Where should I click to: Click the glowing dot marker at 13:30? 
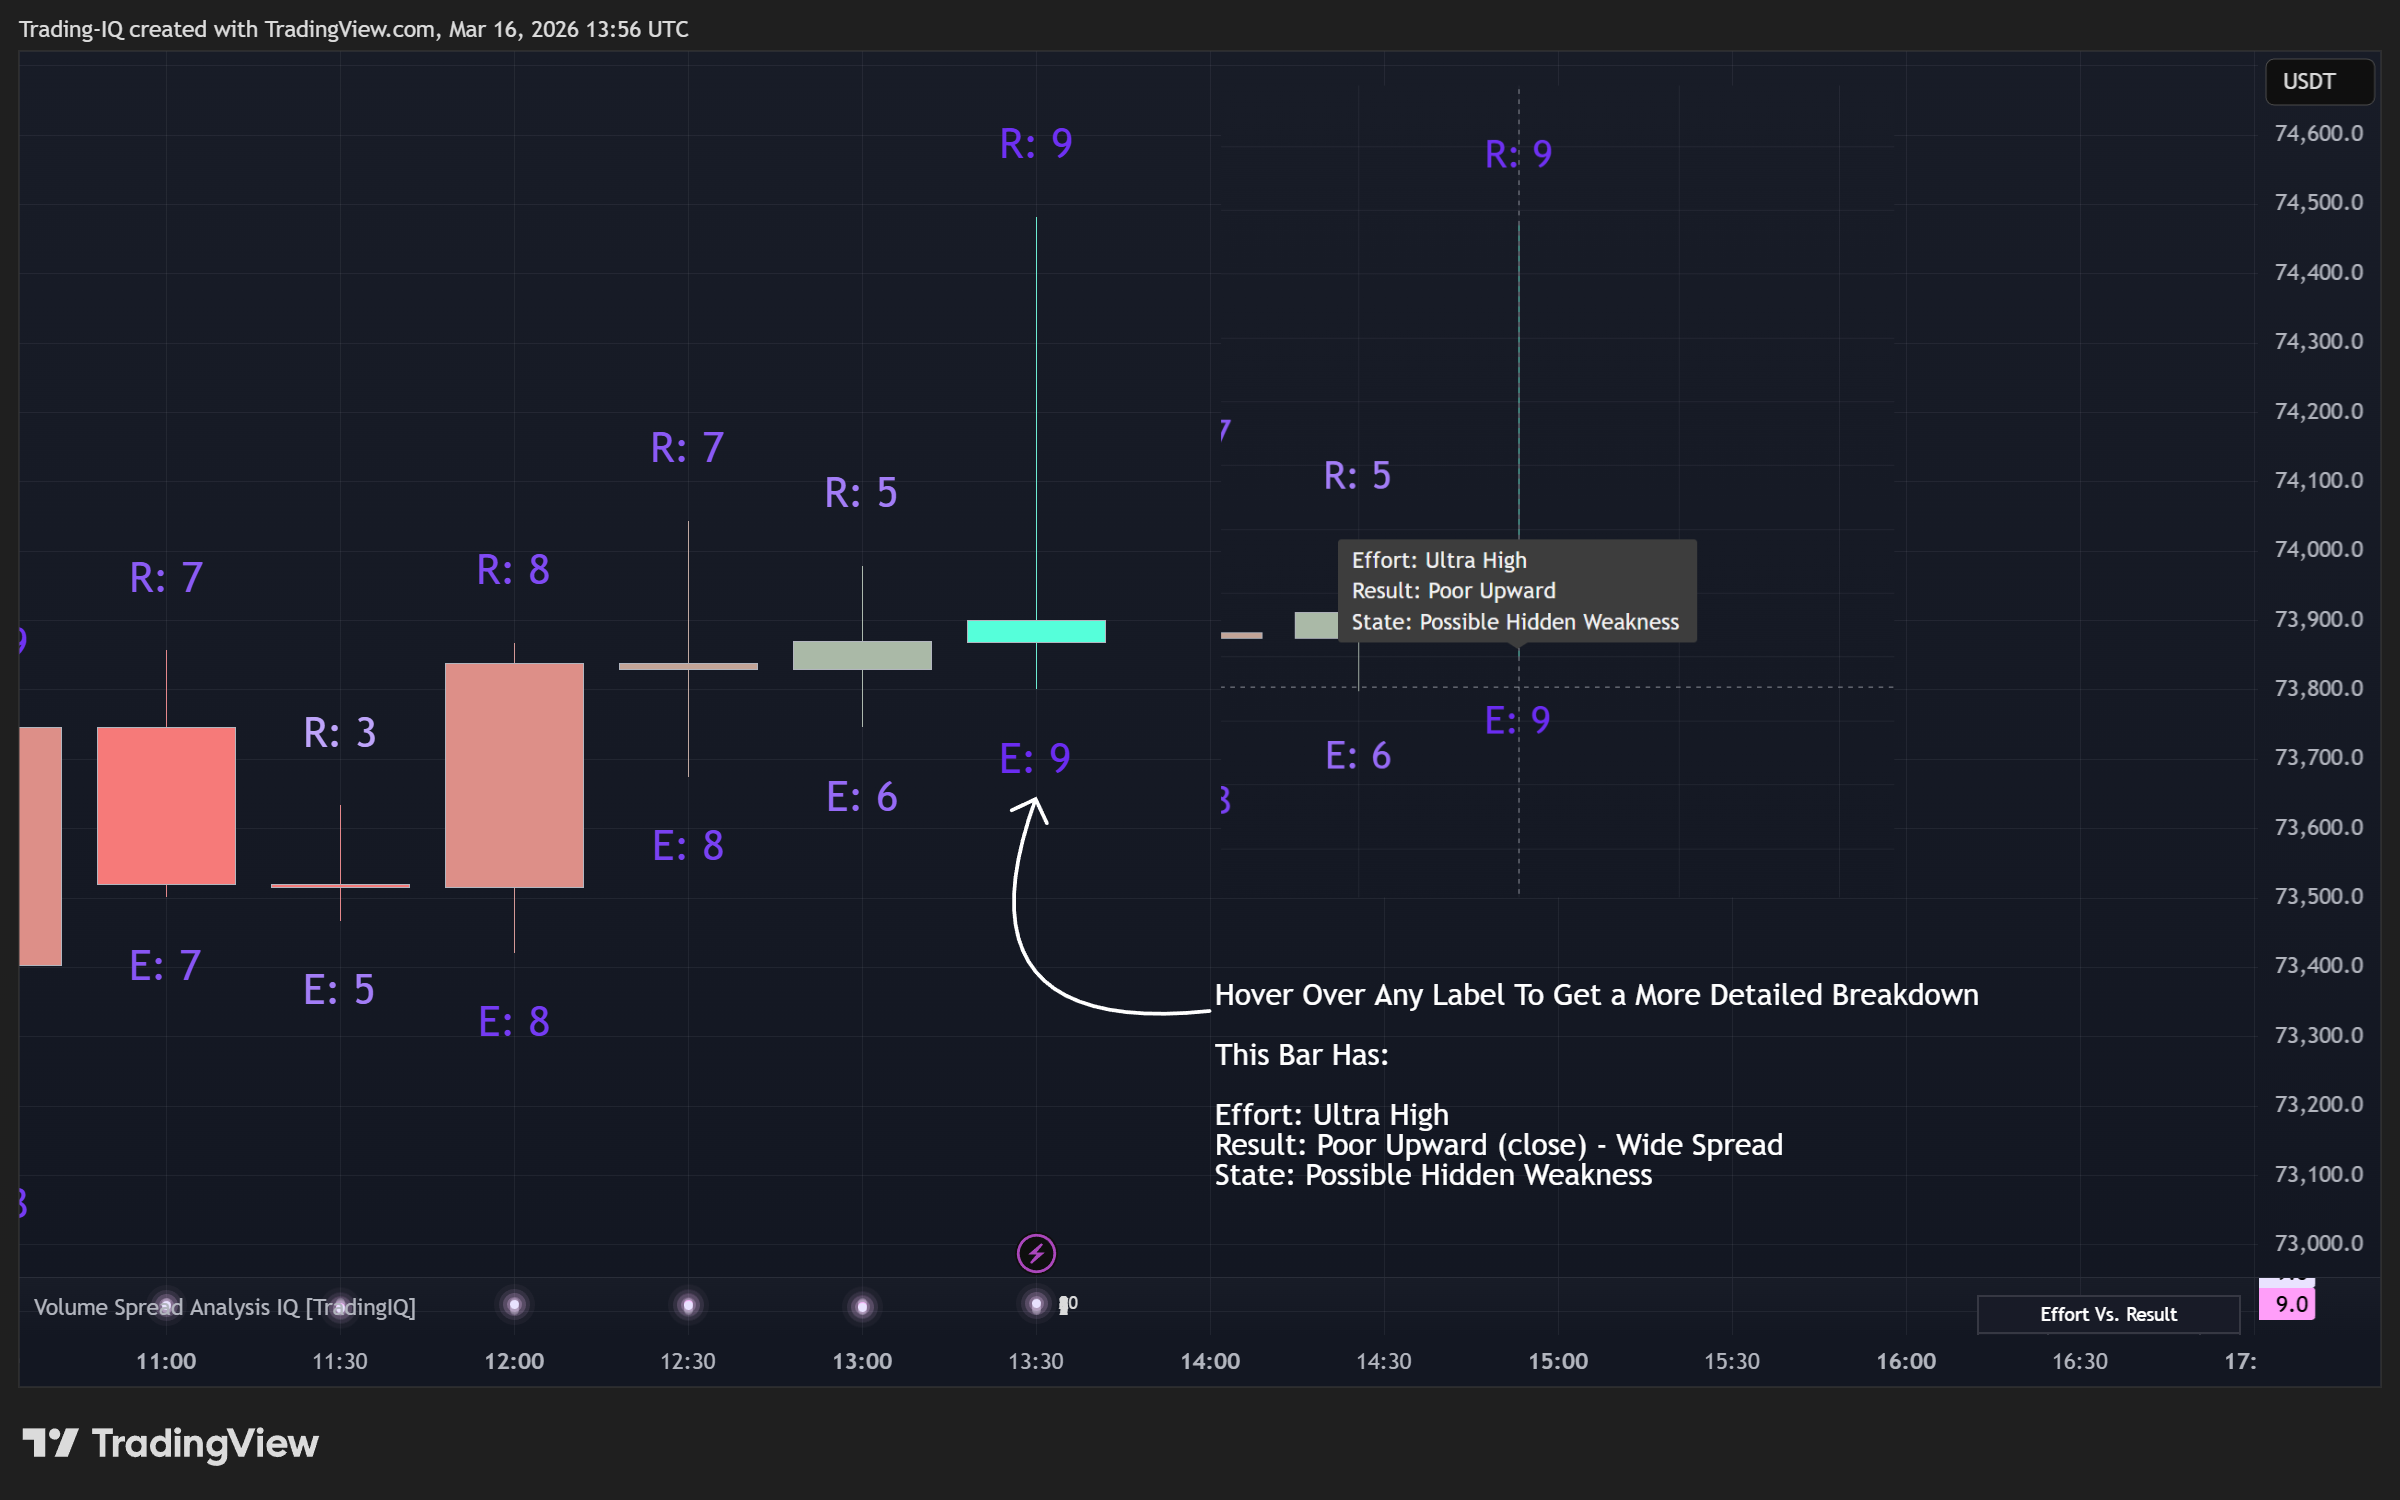[1036, 1304]
